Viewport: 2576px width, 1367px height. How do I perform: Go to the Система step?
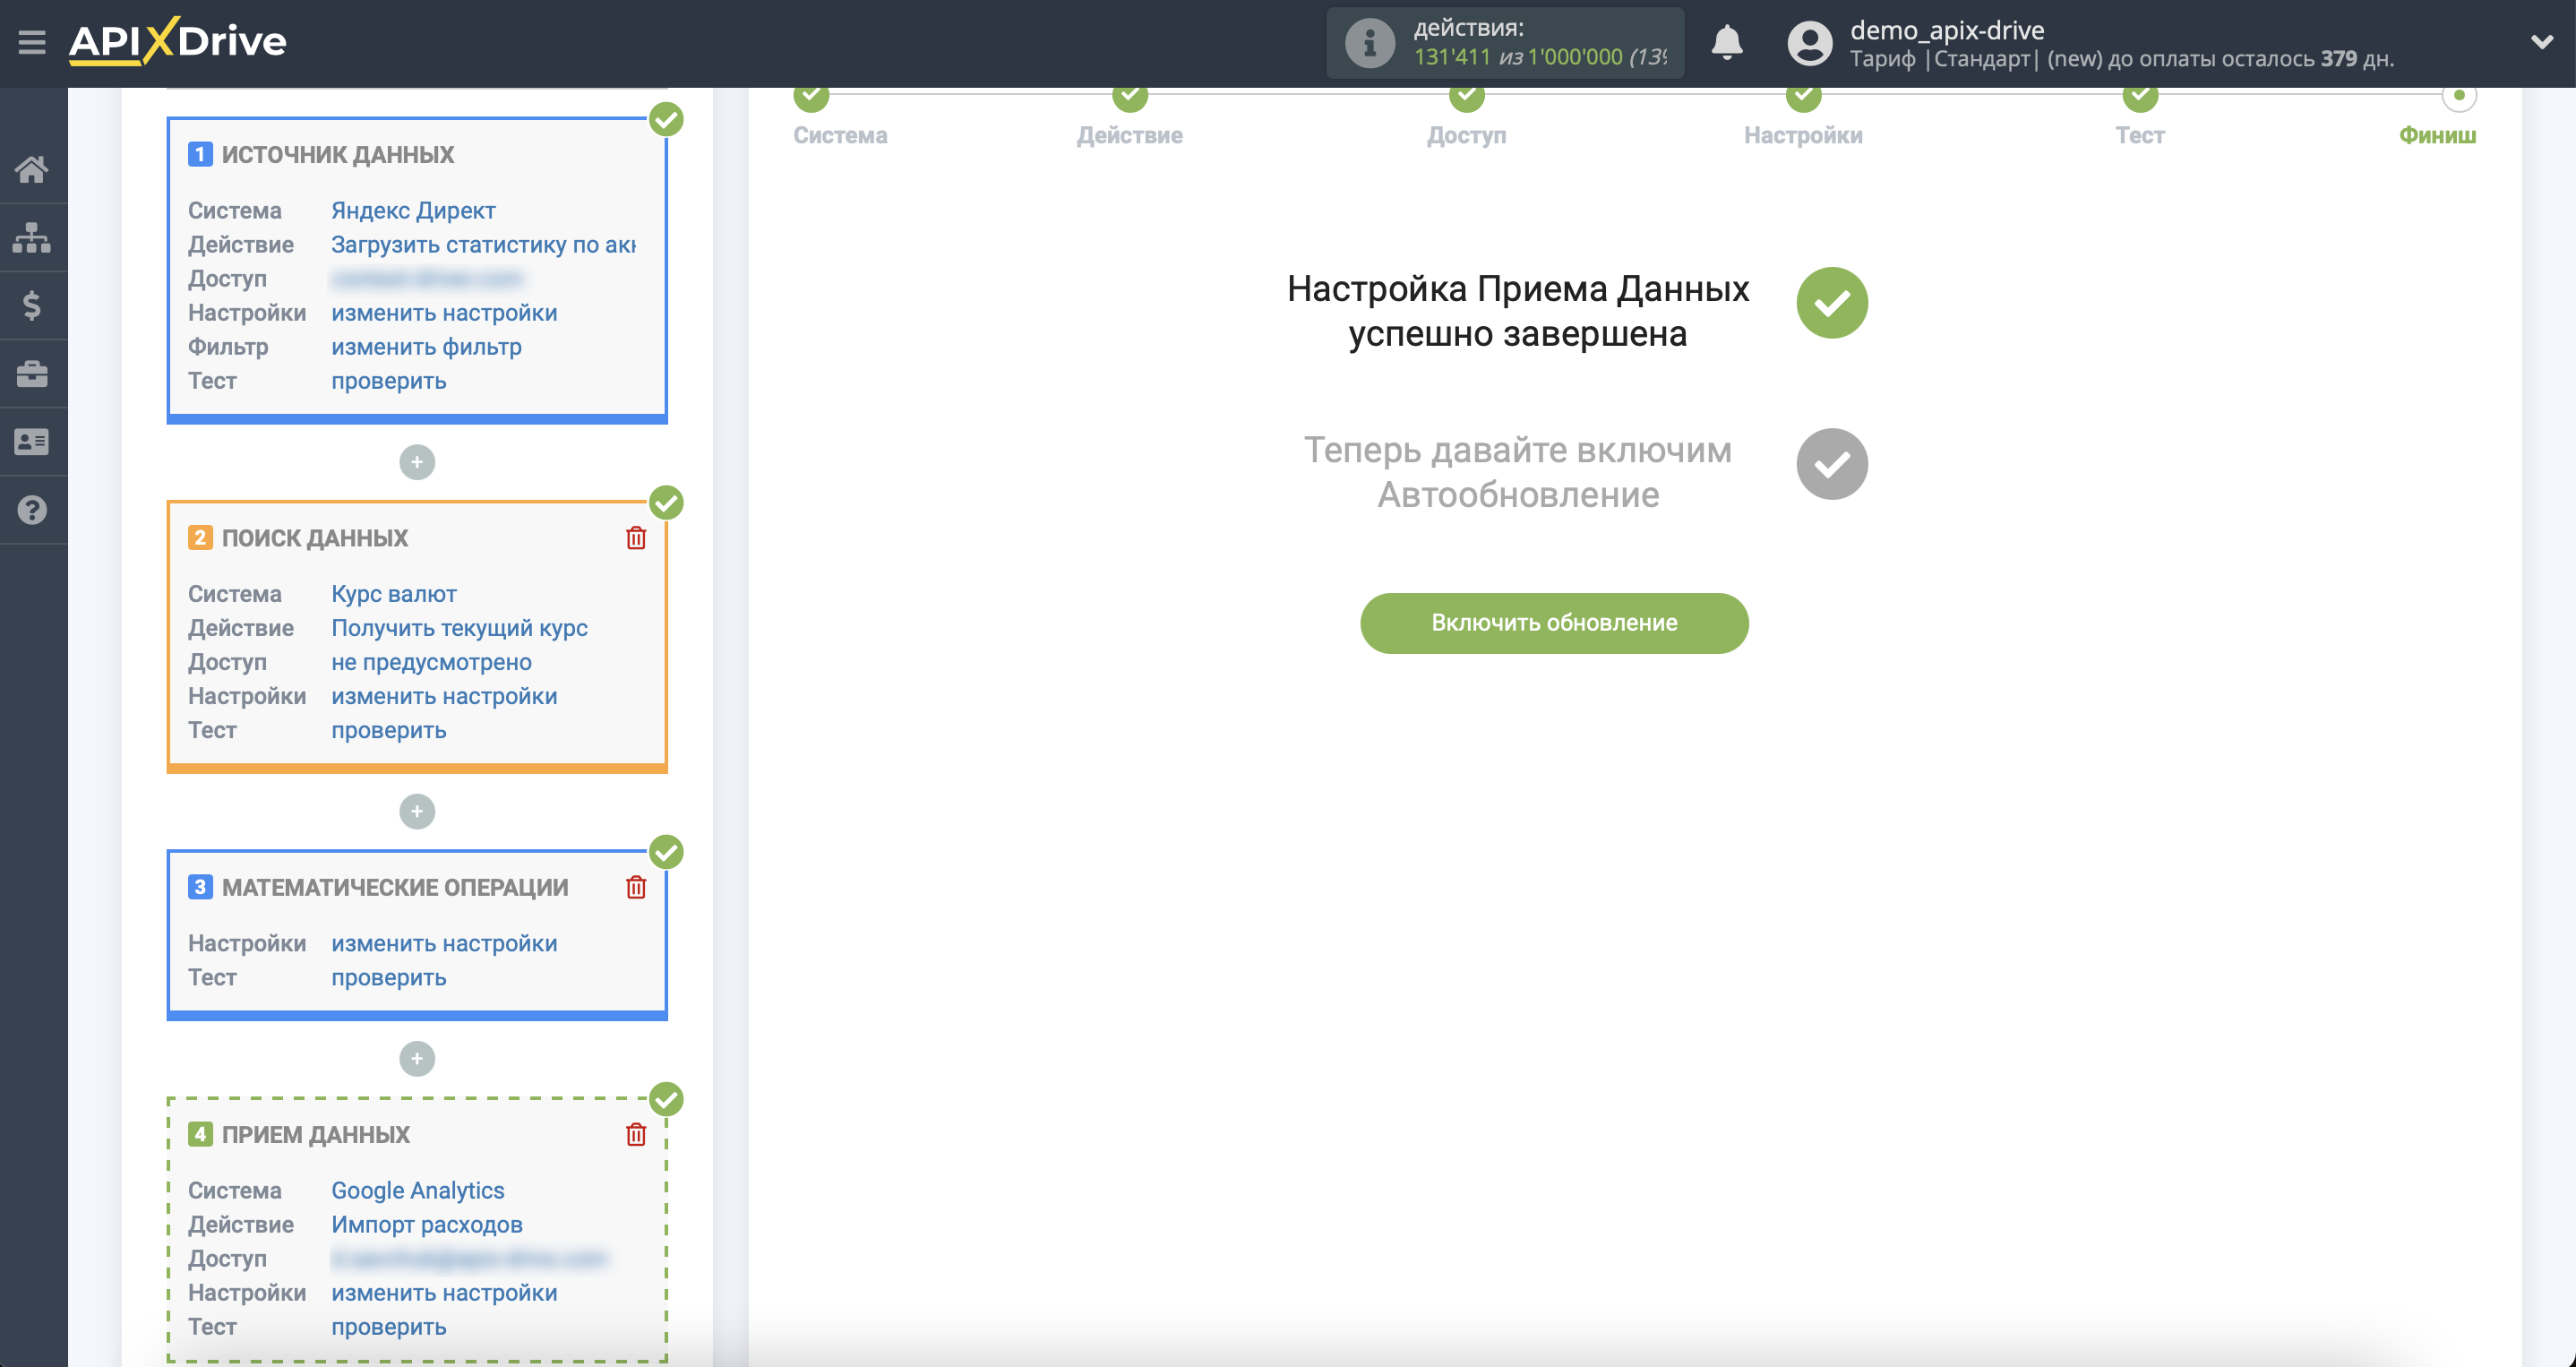840,135
